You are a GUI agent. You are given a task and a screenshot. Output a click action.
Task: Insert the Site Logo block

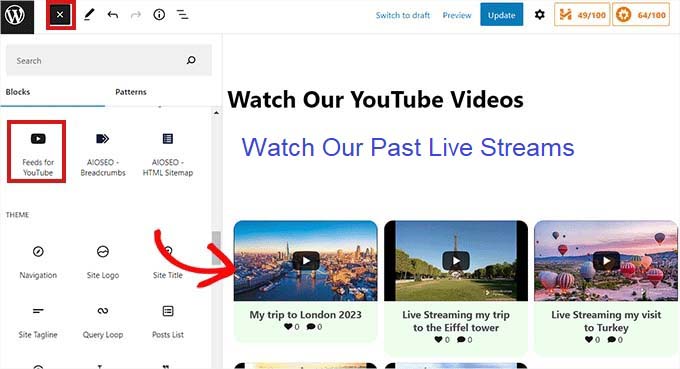click(103, 262)
